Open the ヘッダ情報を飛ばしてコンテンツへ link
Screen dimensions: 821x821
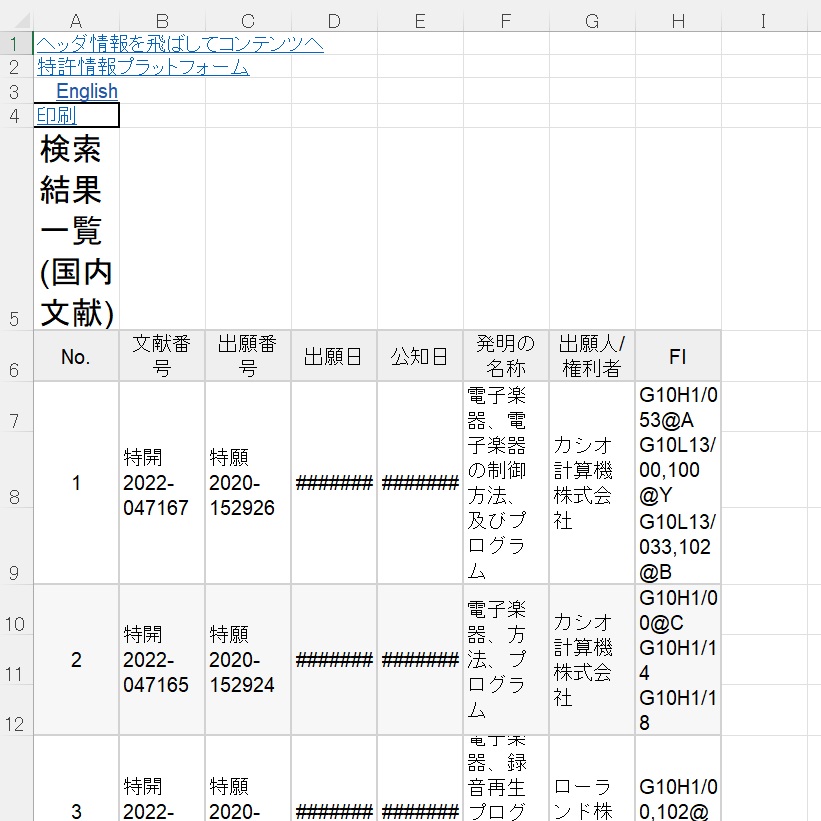(x=180, y=43)
